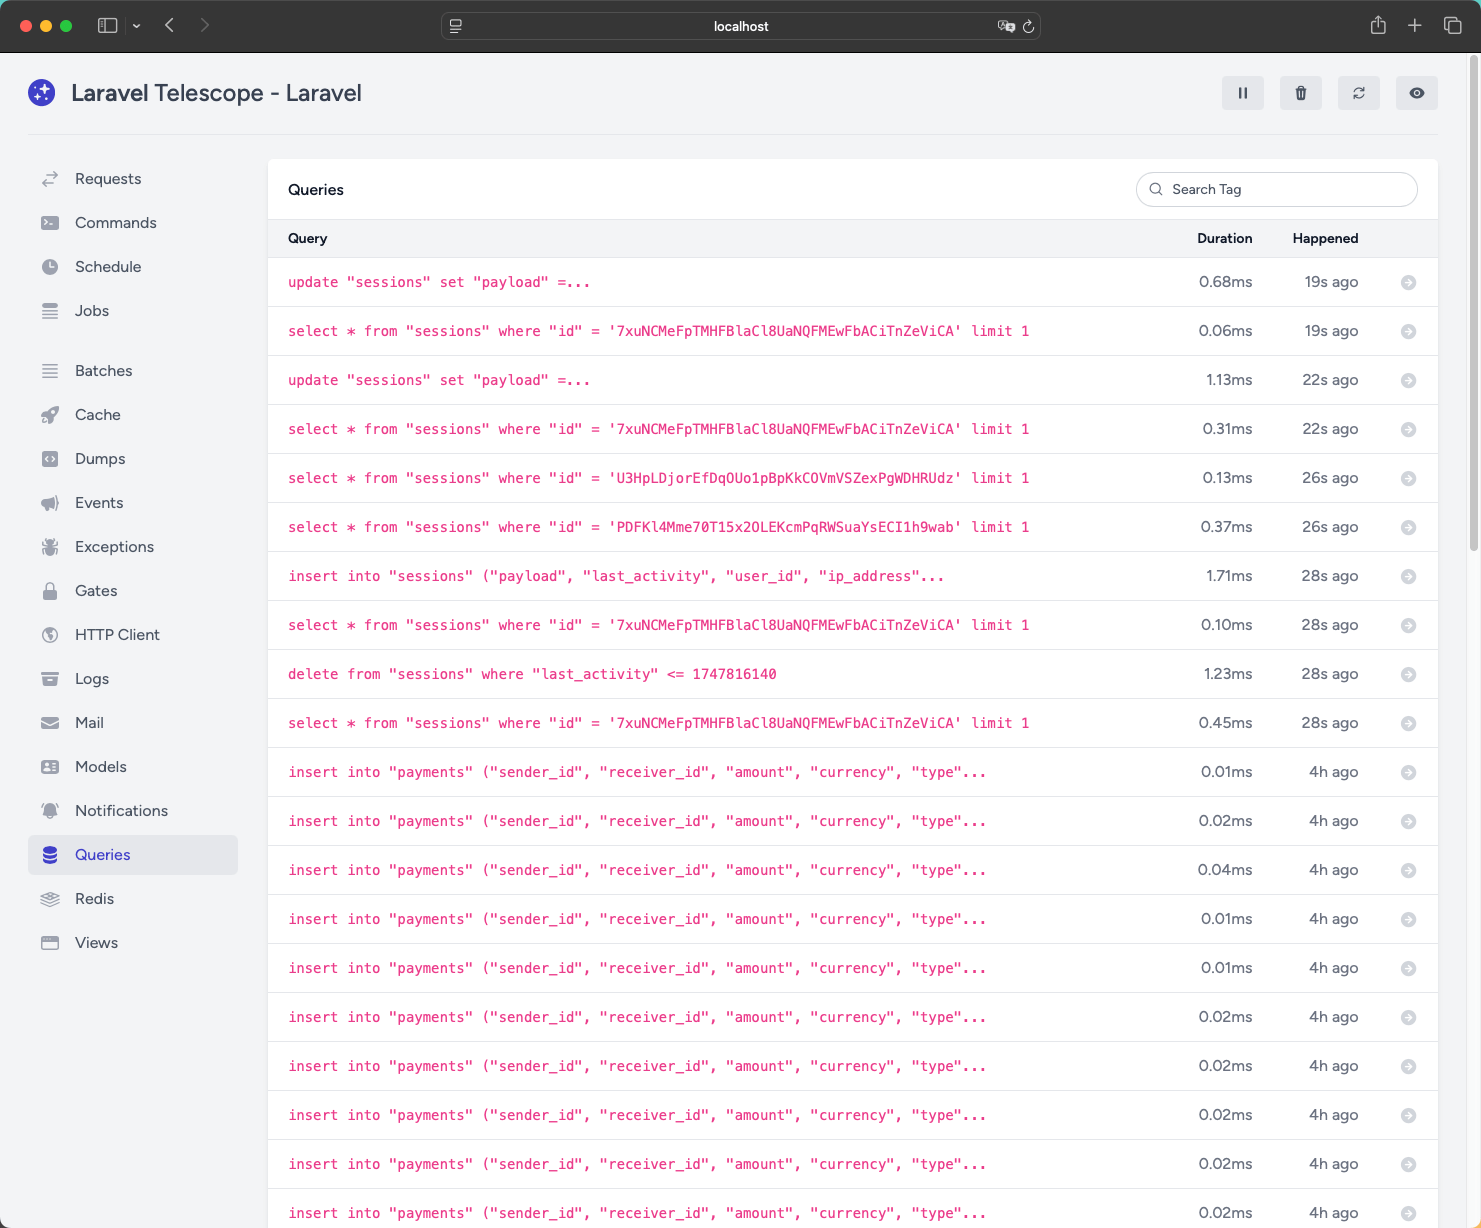Screen dimensions: 1481x1228
Task: Open the Commands section
Action: pyautogui.click(x=133, y=223)
